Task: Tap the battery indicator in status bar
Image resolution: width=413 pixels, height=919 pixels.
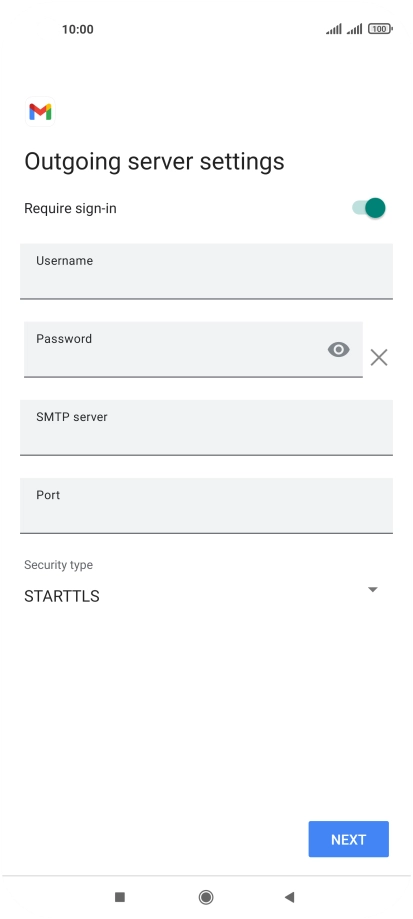Action: 380,29
